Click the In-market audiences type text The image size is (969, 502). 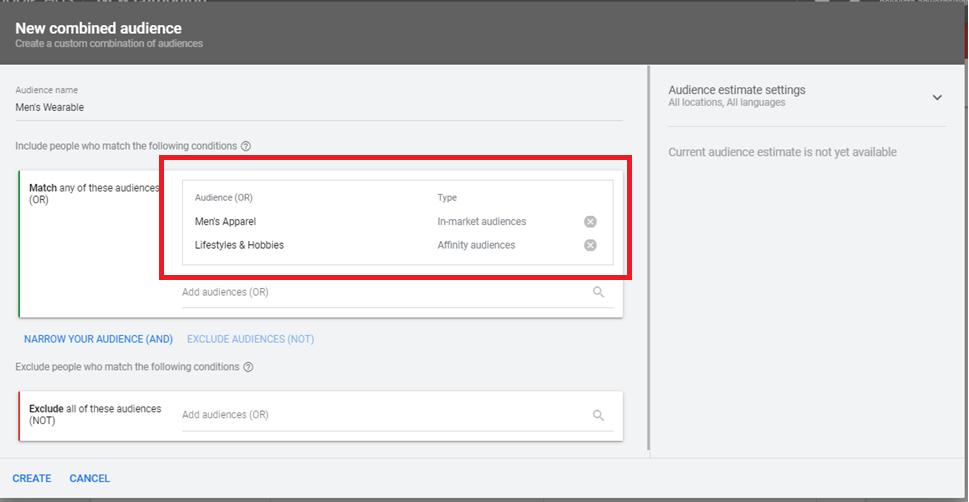482,221
